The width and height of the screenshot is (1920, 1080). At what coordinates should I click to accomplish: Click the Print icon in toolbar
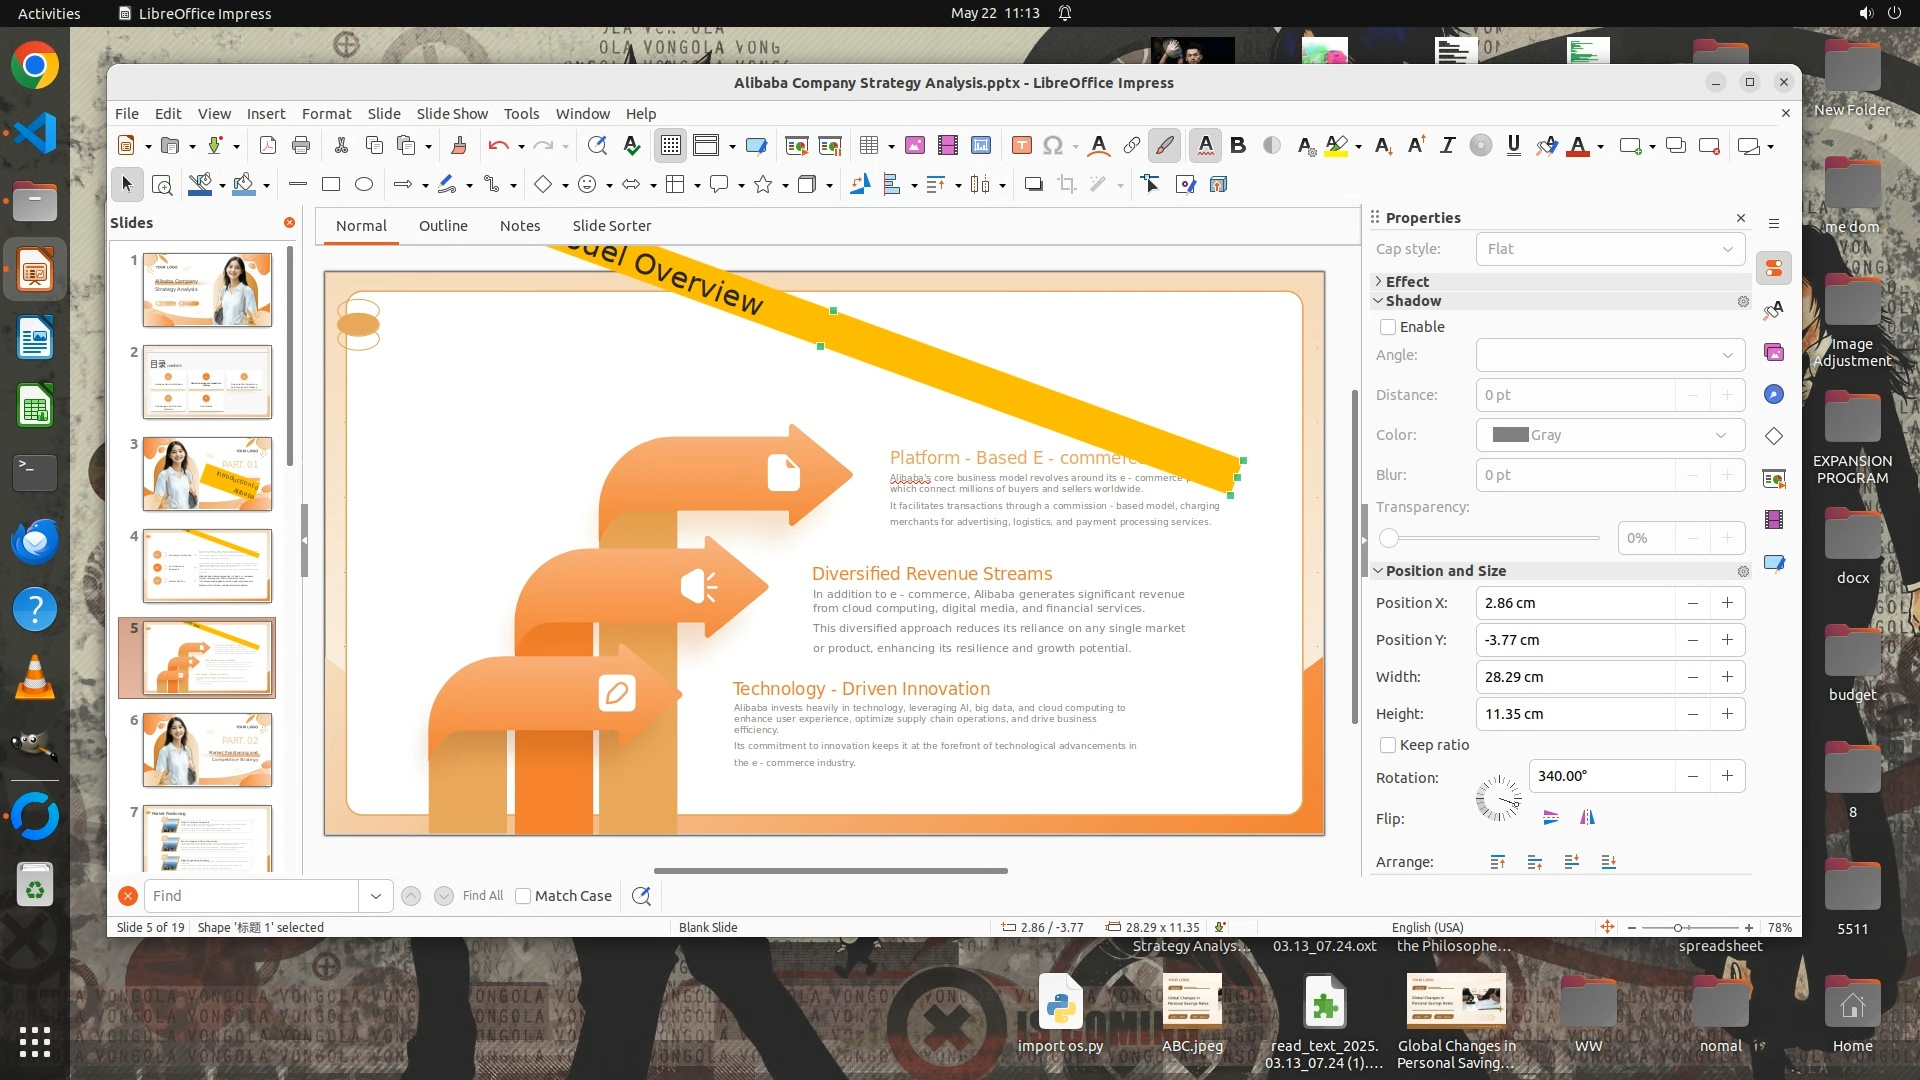point(301,145)
